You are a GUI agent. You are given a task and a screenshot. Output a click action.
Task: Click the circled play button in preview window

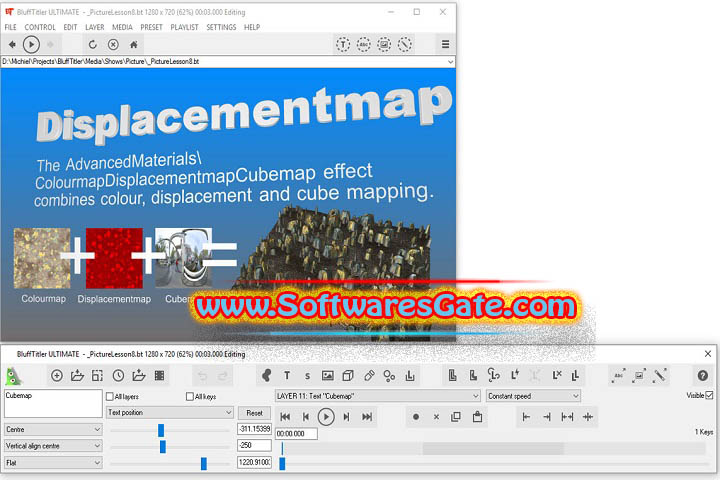coord(31,45)
